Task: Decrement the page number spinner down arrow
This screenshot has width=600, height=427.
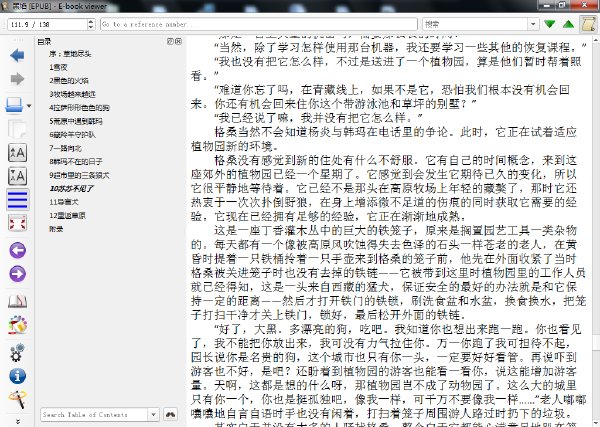Action: coord(91,27)
